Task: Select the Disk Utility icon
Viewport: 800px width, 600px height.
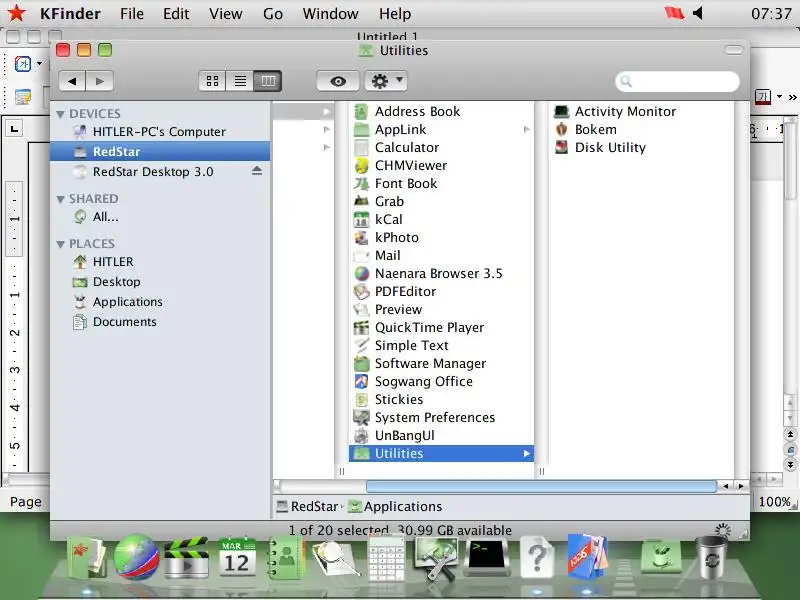Action: click(x=561, y=147)
